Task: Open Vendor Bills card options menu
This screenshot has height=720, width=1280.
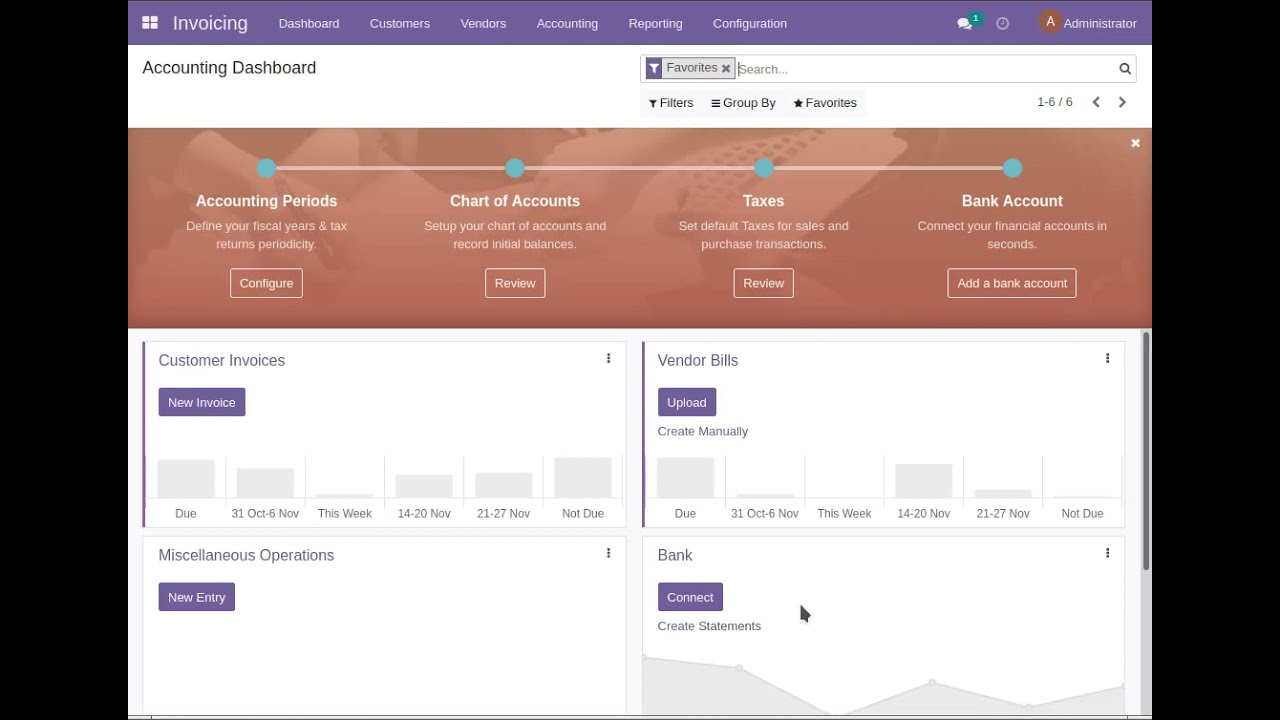Action: [1107, 358]
